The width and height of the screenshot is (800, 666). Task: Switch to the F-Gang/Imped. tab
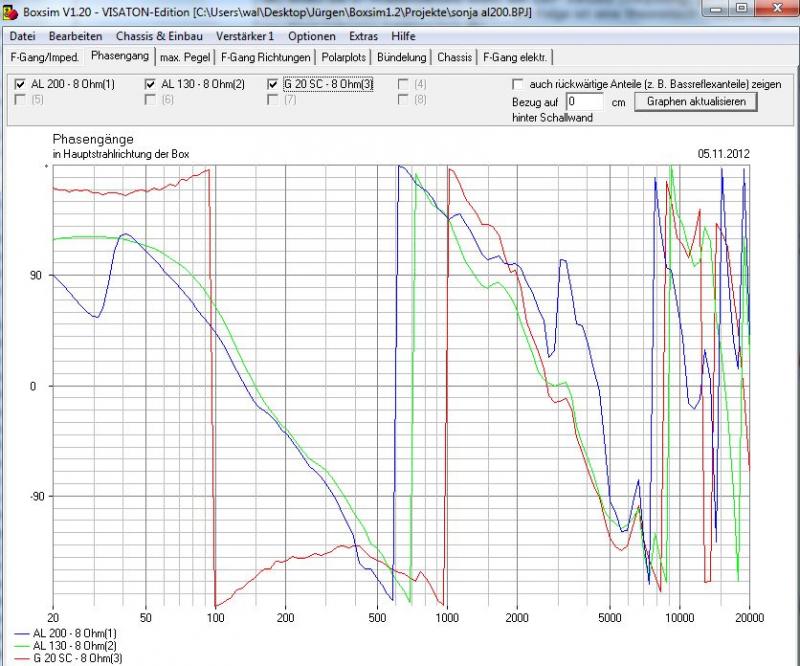click(x=44, y=57)
